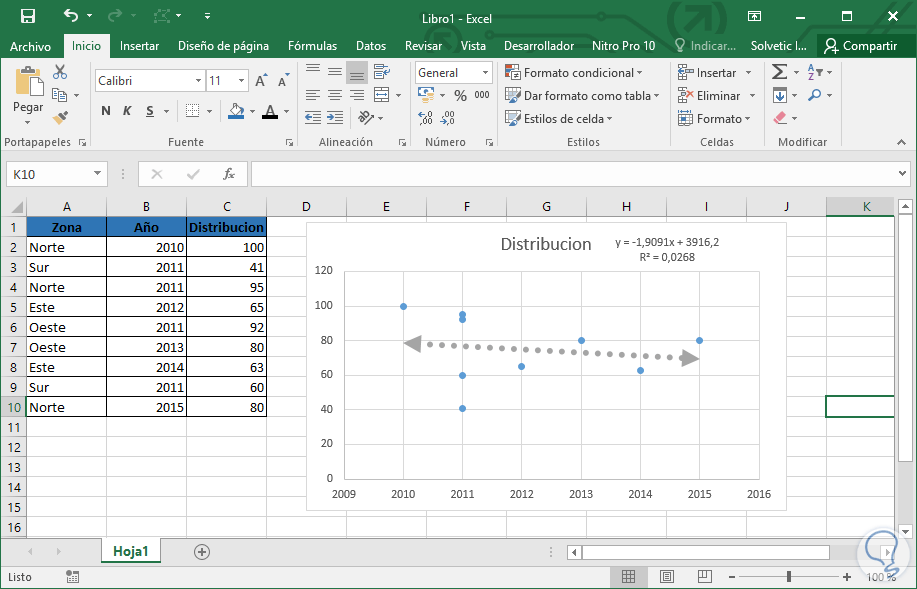Click the add new sheet plus icon
The image size is (917, 589).
(x=202, y=551)
